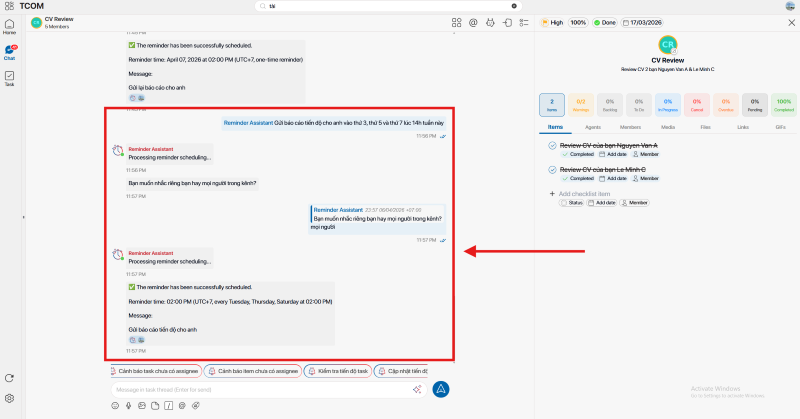Image resolution: width=800 pixels, height=419 pixels.
Task: Switch to the Links tab
Action: click(x=743, y=127)
